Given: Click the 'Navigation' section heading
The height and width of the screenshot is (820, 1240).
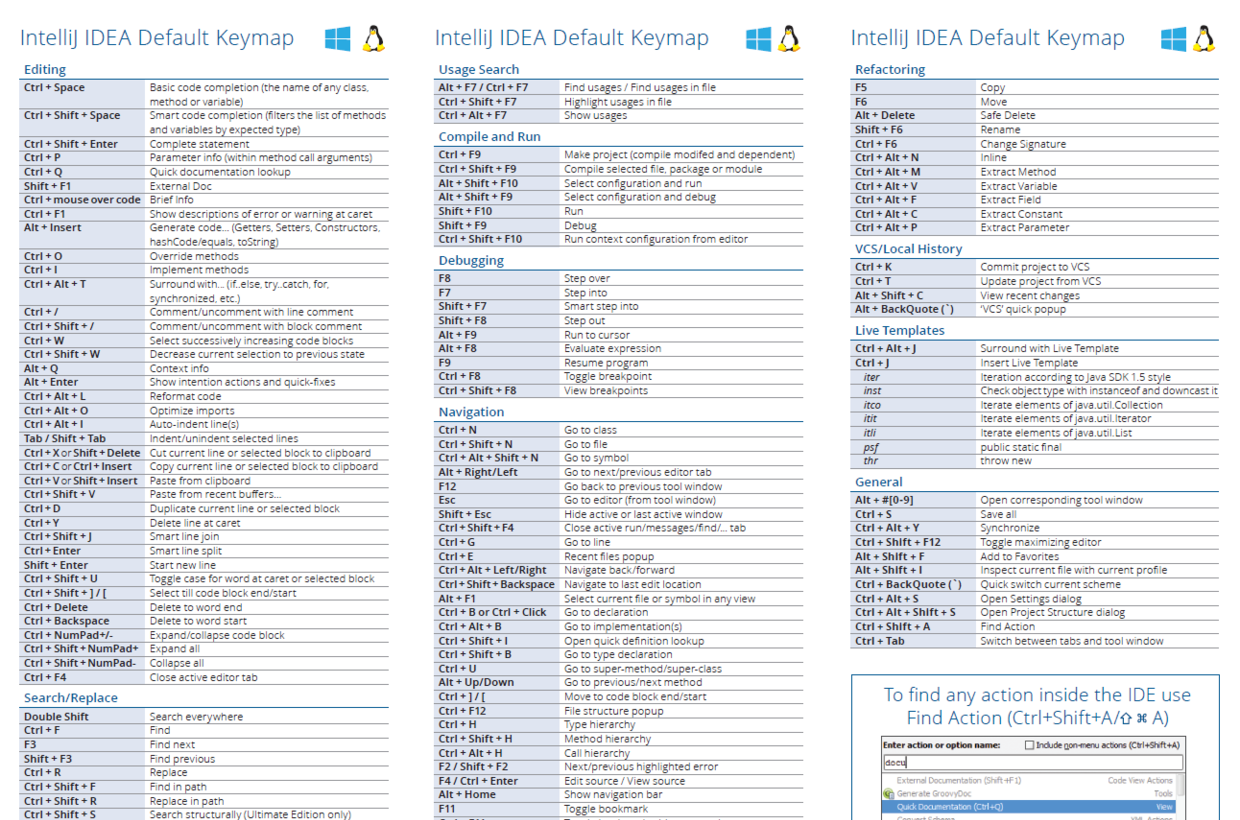Looking at the screenshot, I should click(x=471, y=412).
